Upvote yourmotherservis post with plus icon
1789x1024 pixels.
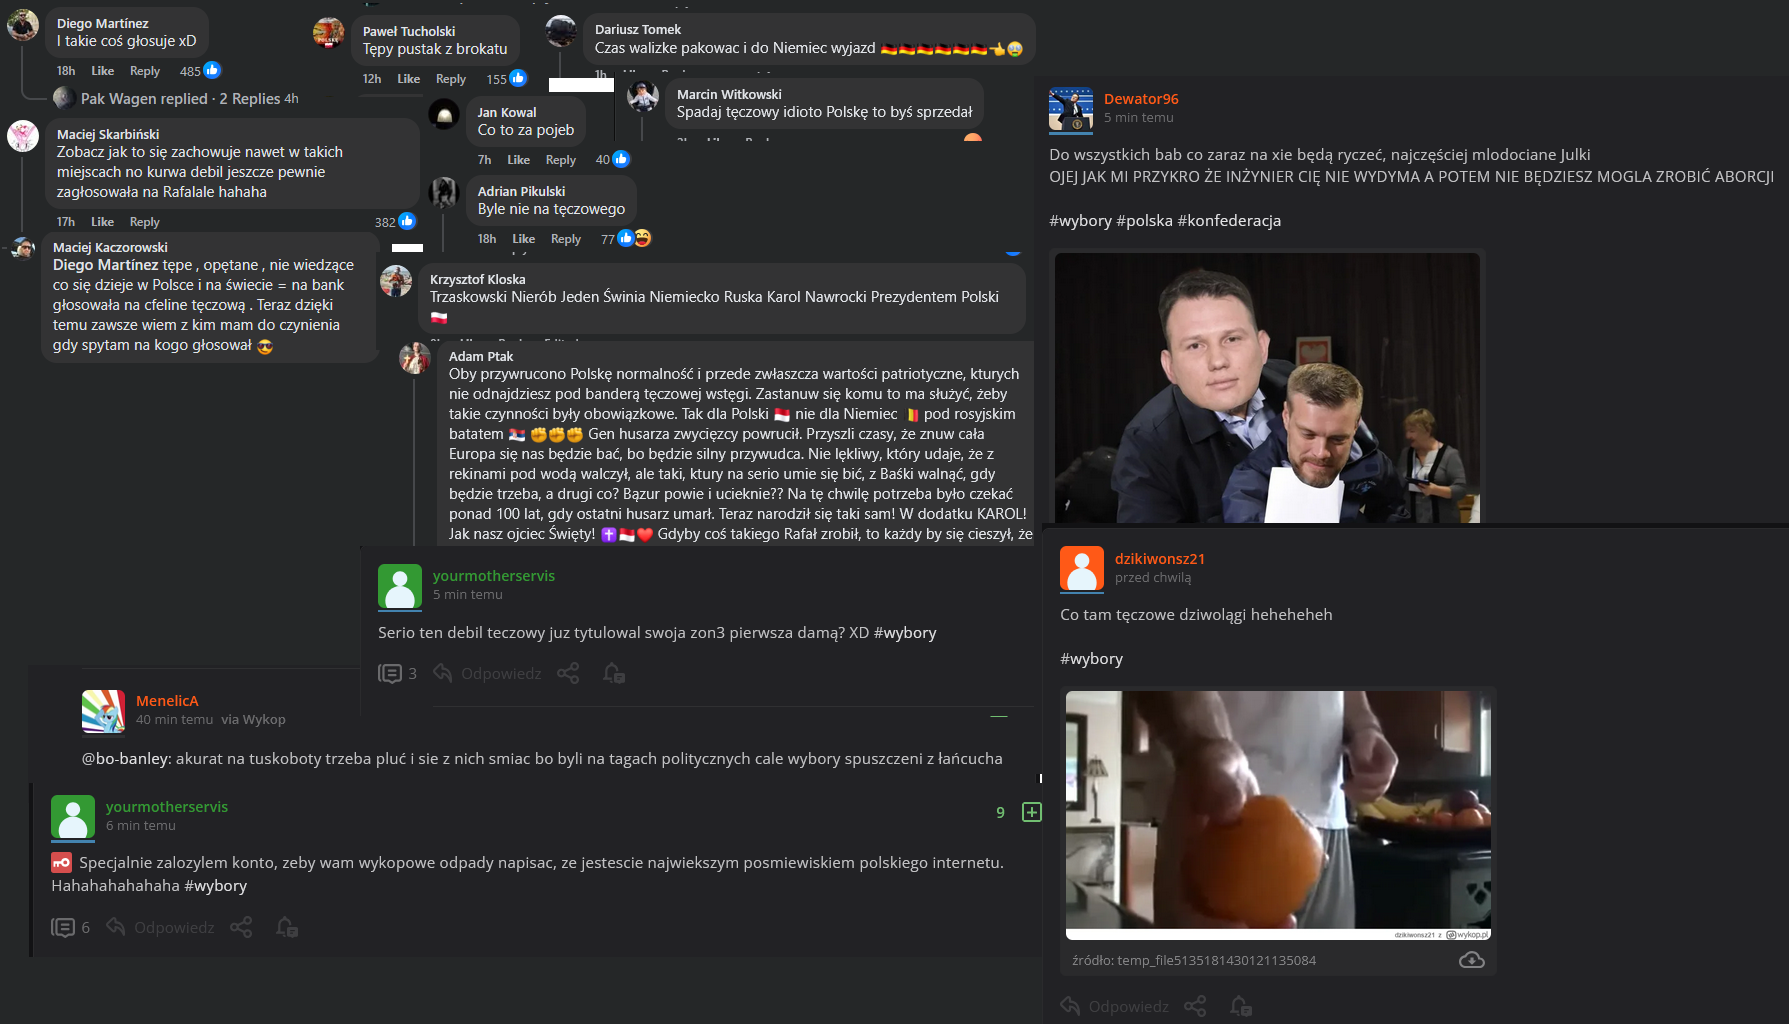coord(1031,812)
